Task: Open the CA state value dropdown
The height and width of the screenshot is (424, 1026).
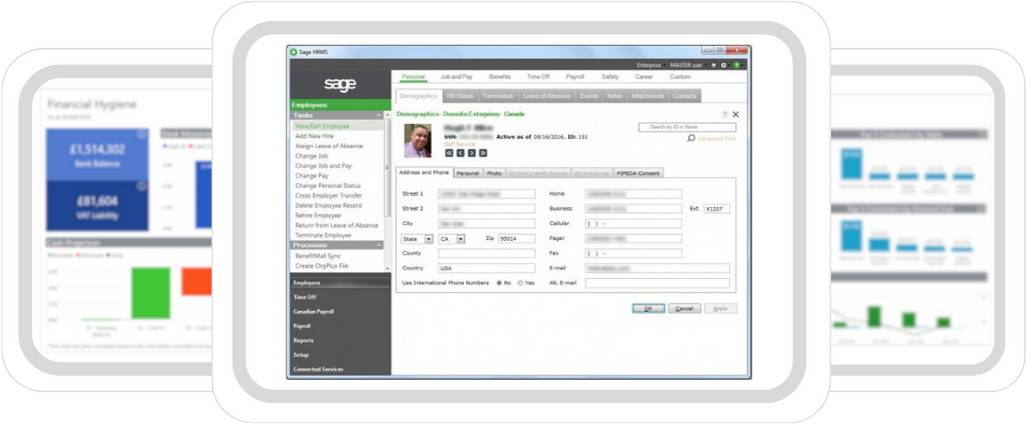Action: (461, 239)
